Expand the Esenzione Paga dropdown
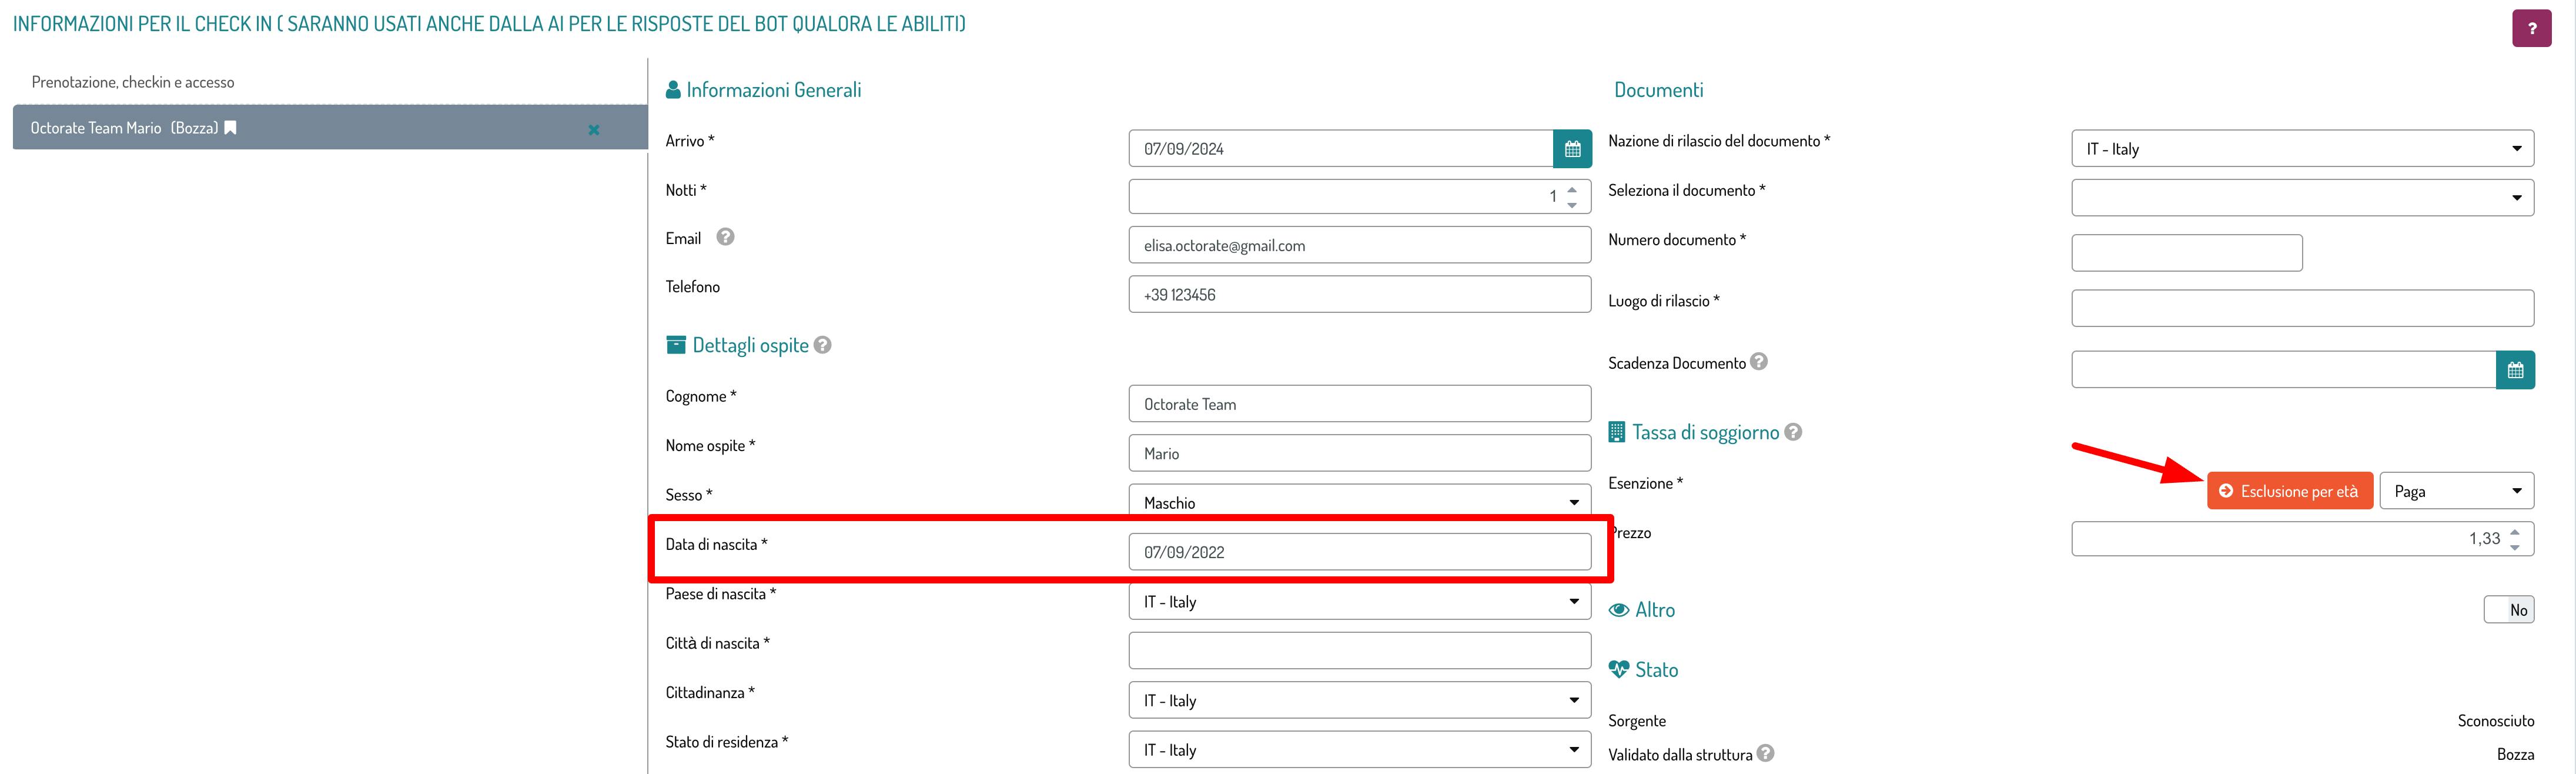Viewport: 2576px width, 774px height. click(2456, 491)
